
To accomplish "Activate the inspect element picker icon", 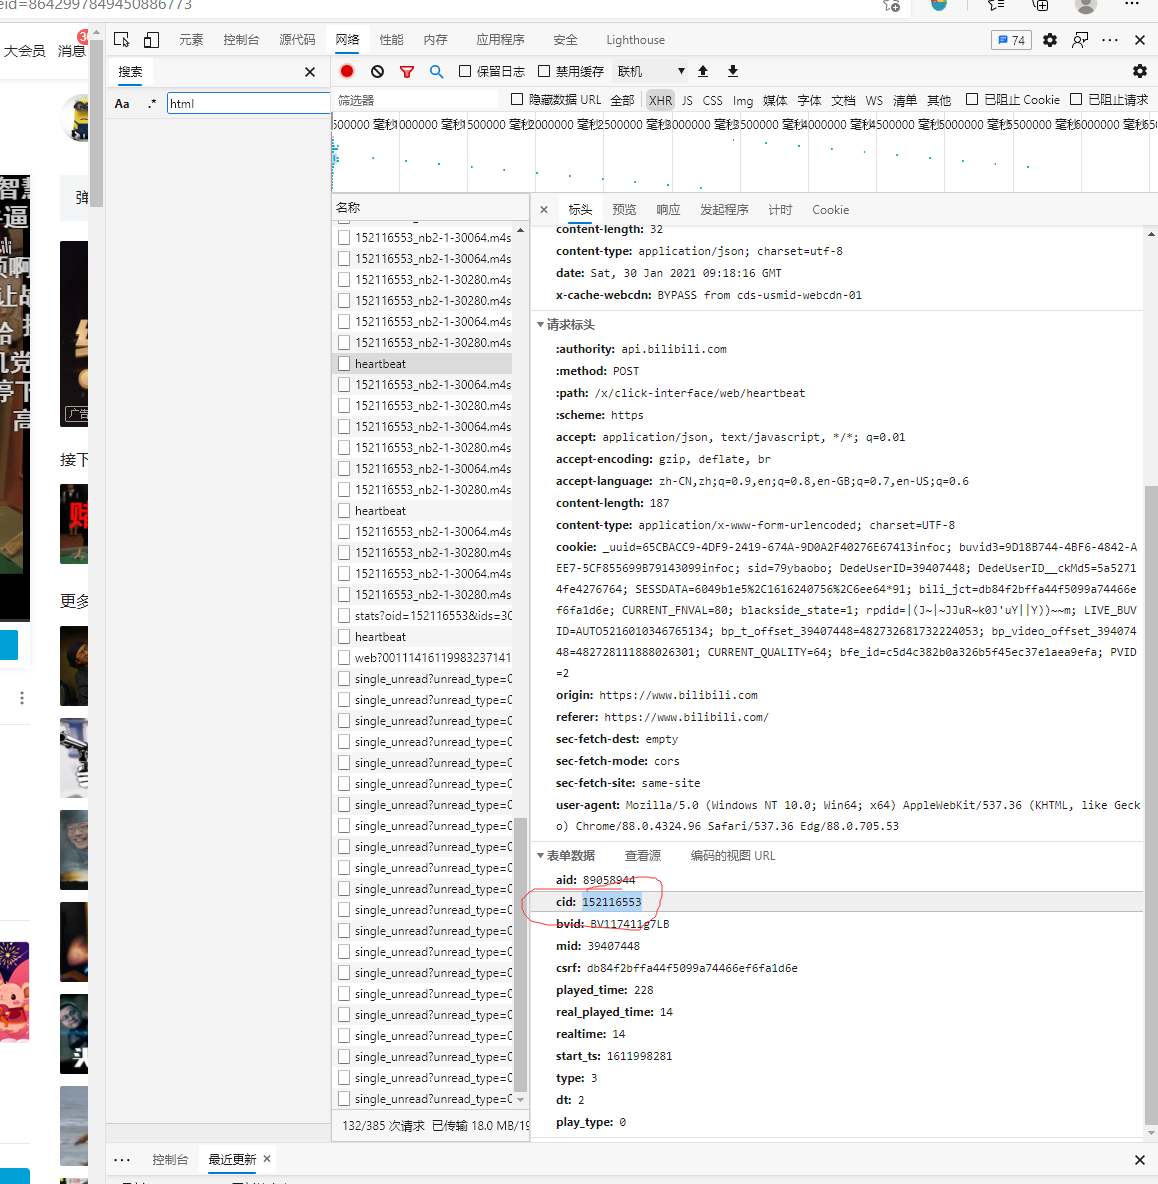I will (122, 40).
